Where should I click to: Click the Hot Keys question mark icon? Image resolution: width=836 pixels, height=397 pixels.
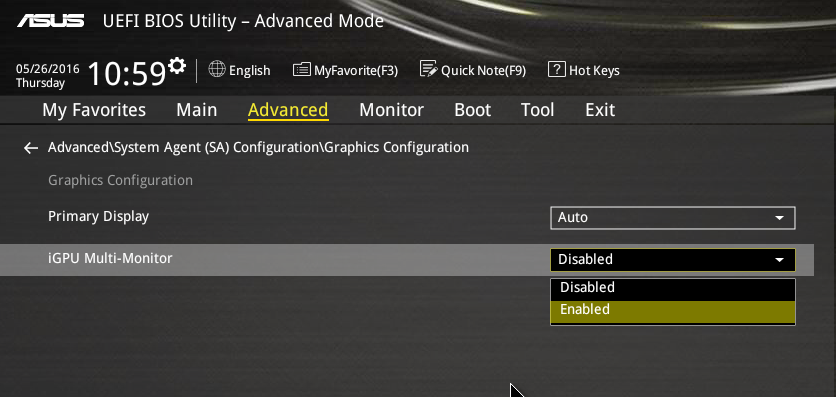557,69
